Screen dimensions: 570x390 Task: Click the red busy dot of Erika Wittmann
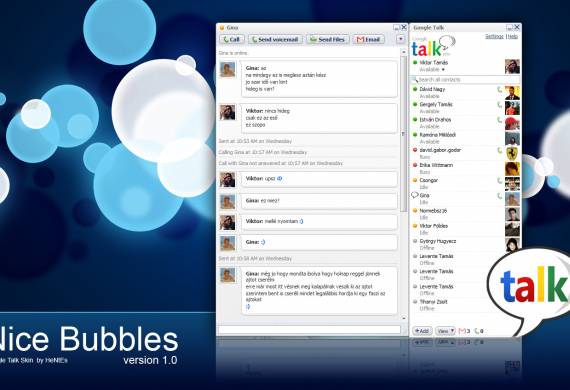coord(415,165)
